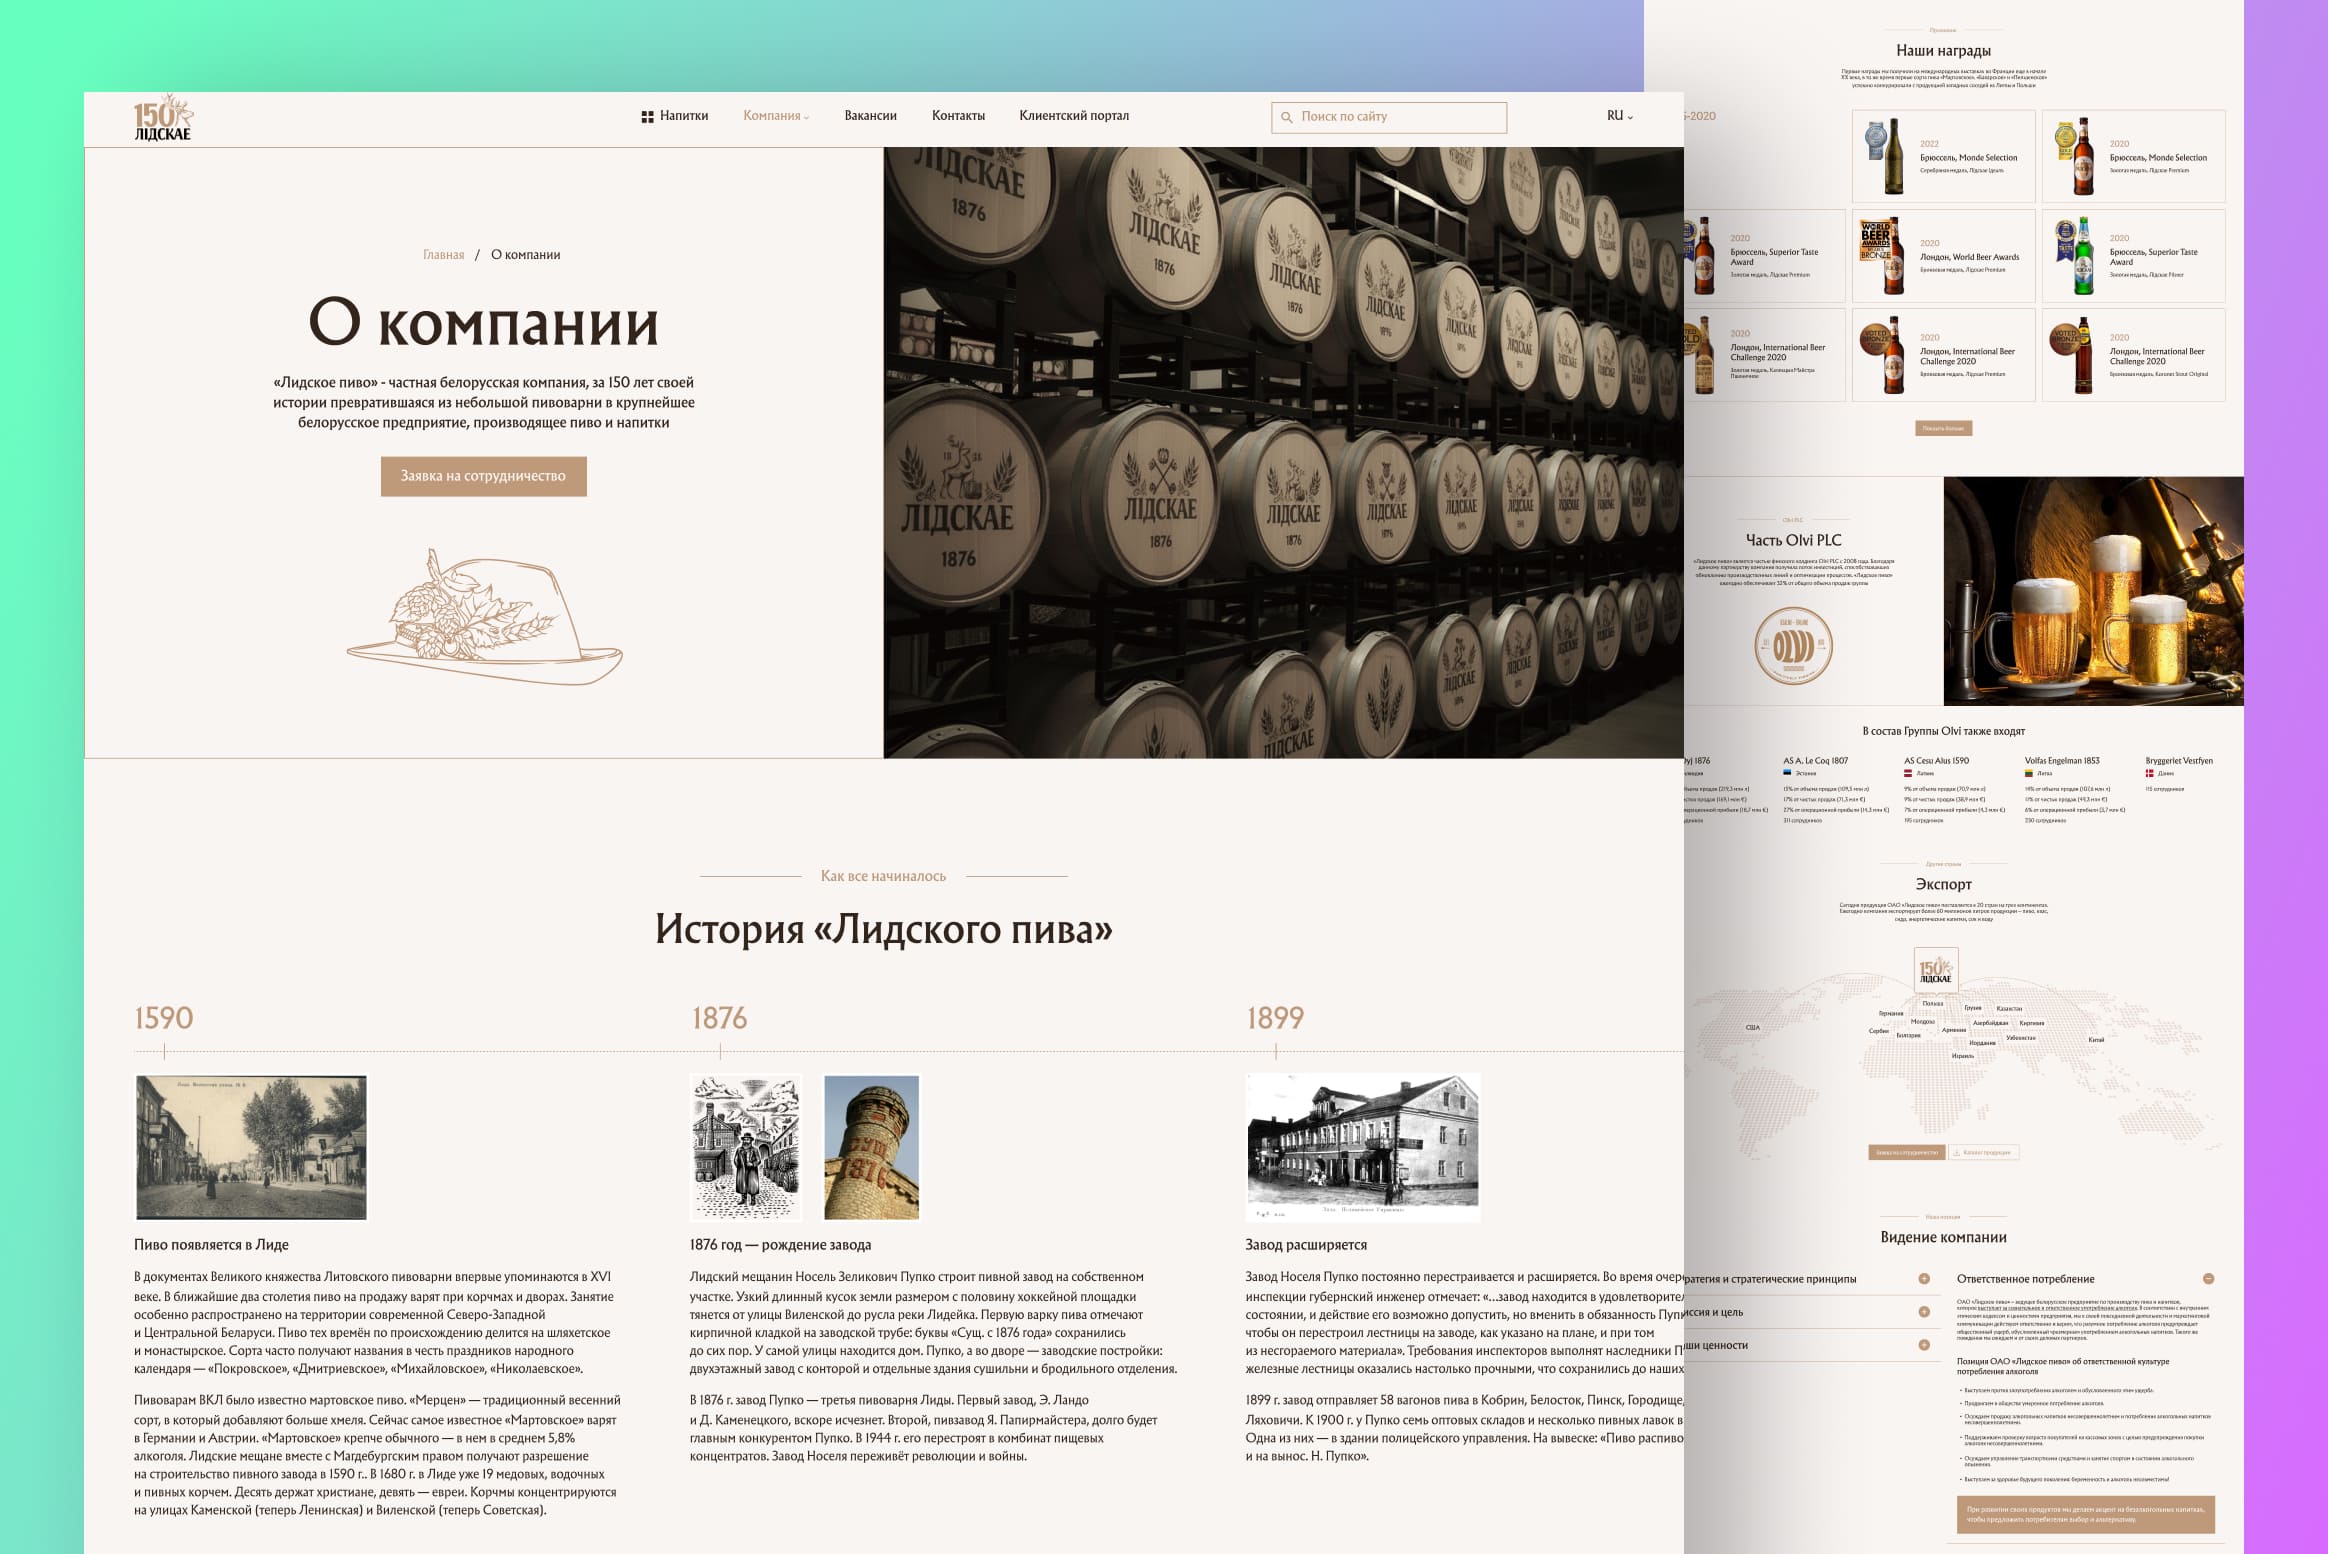Open the black-and-white factory building photo
2328x1554 pixels.
tap(1362, 1147)
